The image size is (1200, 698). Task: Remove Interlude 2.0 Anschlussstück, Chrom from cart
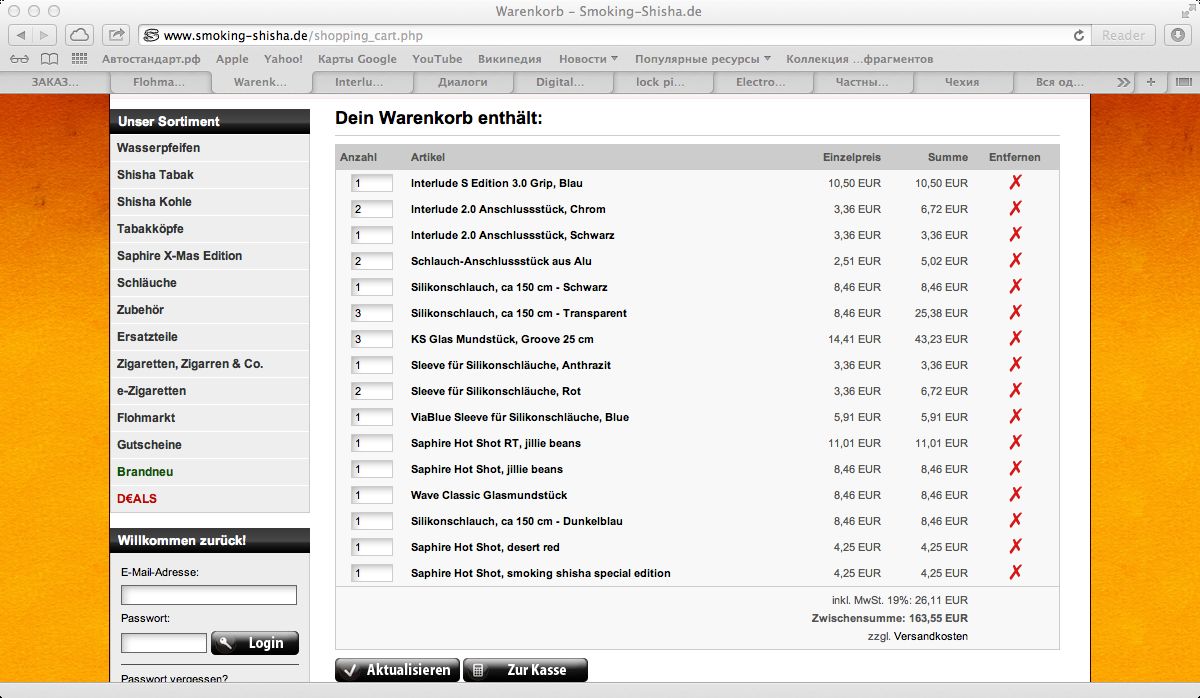1015,208
